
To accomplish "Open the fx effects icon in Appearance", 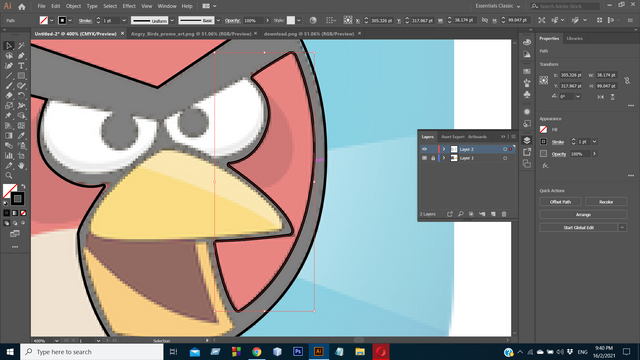I will point(545,166).
